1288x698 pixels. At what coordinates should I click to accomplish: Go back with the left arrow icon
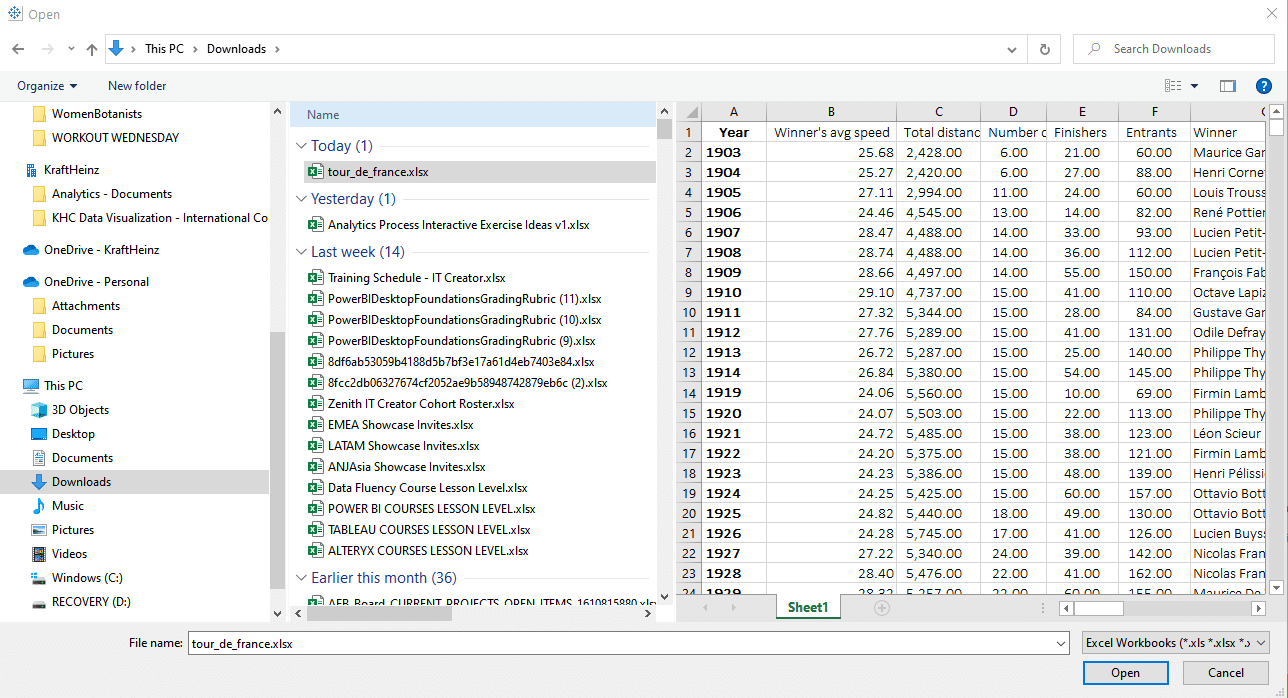(x=17, y=48)
